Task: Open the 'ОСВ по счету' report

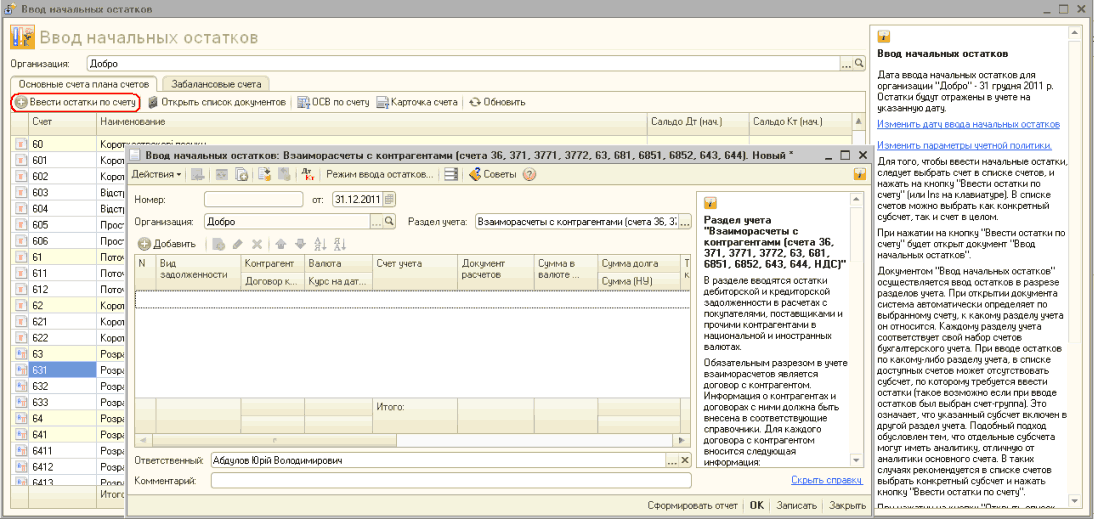Action: 333,102
